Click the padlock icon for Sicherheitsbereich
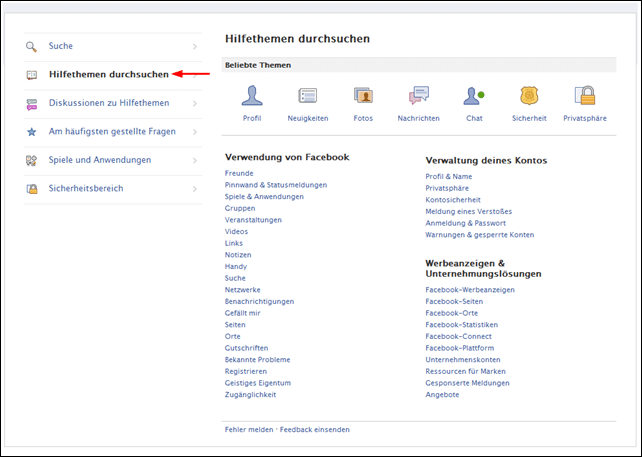The image size is (642, 457). (32, 189)
